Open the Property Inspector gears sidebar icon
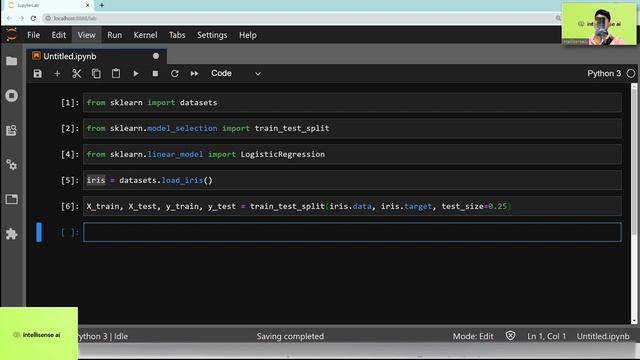Viewport: 640px width, 360px height. click(x=12, y=165)
